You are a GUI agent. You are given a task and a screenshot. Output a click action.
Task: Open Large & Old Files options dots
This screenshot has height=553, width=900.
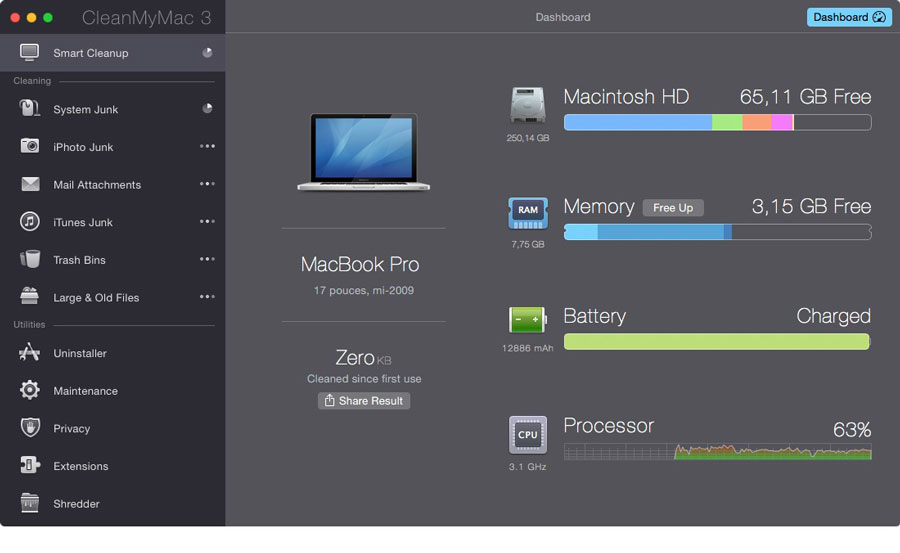(x=207, y=297)
